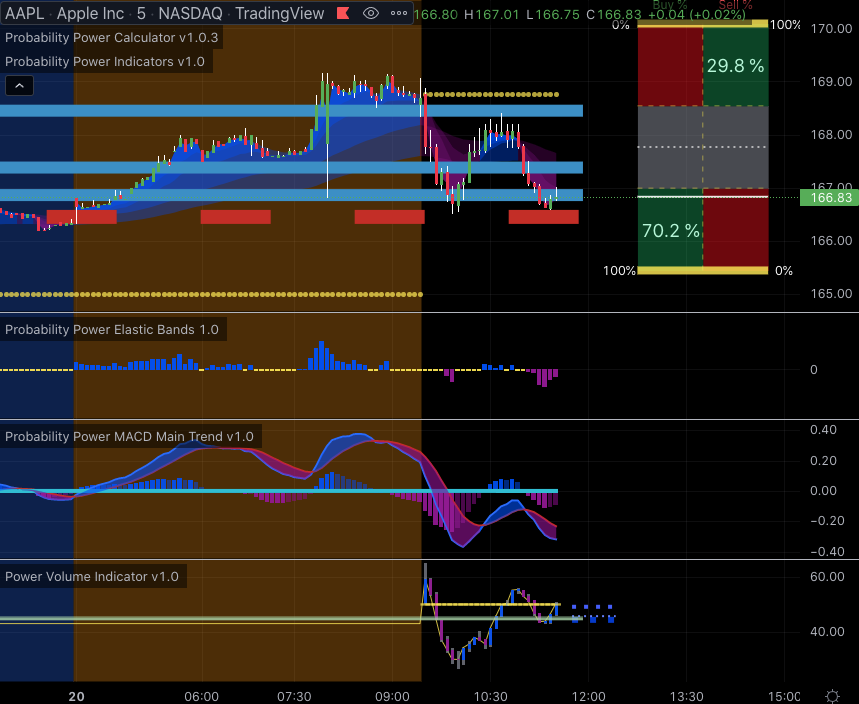This screenshot has height=704, width=859.
Task: Click the 170.00 price scale label
Action: (x=831, y=29)
